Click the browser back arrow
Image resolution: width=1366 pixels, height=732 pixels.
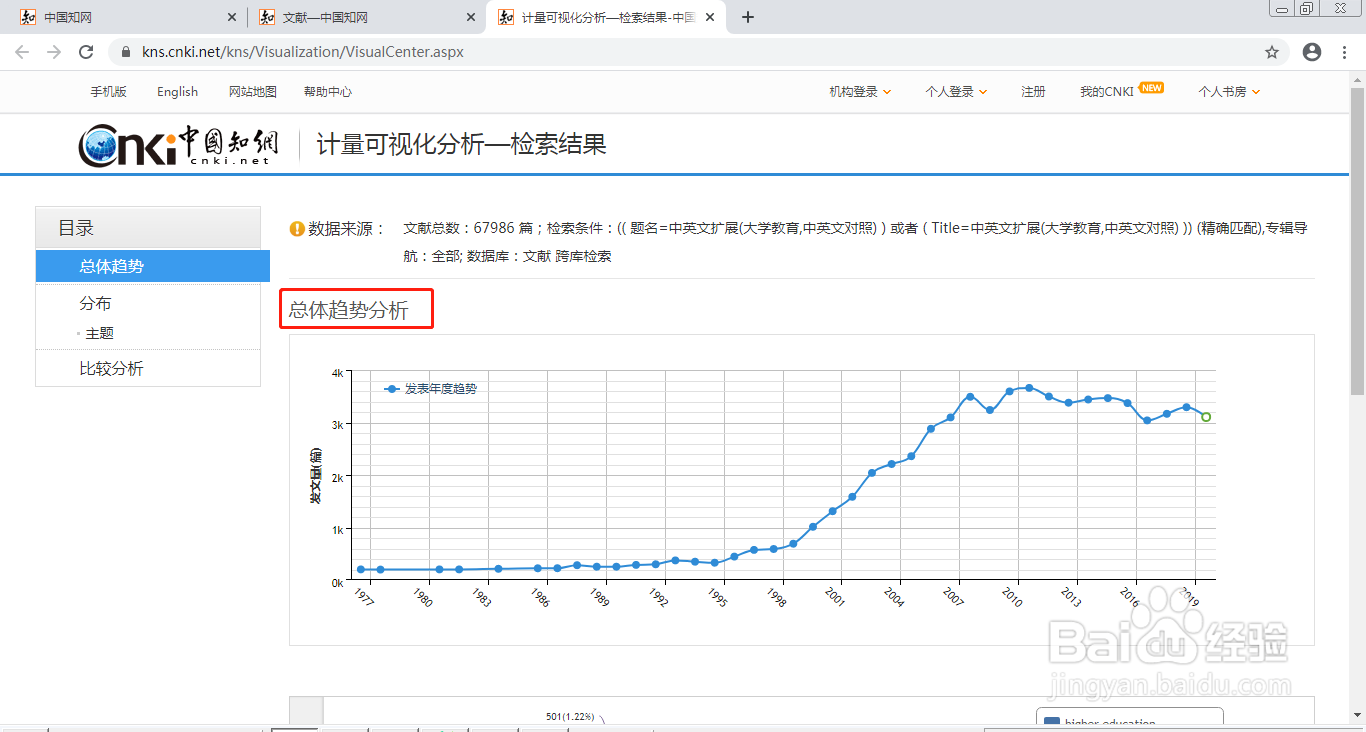click(x=21, y=52)
